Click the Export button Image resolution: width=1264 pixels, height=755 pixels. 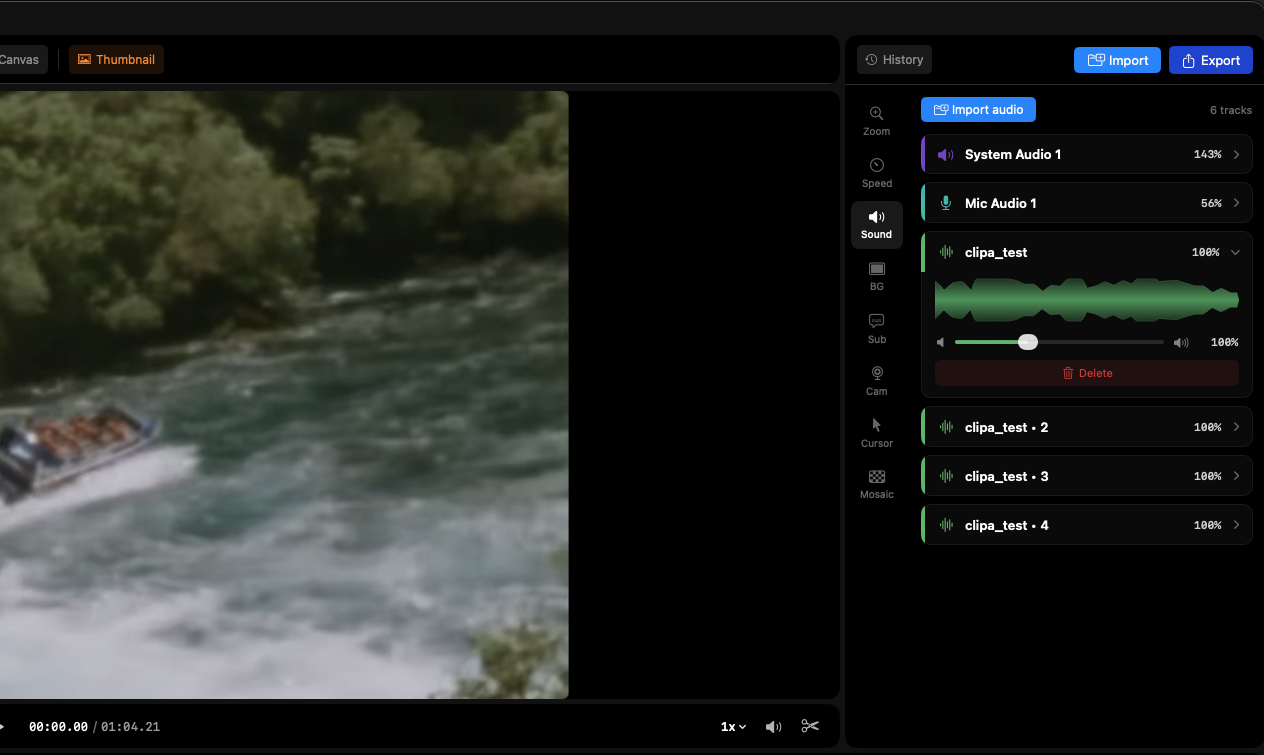pos(1210,60)
